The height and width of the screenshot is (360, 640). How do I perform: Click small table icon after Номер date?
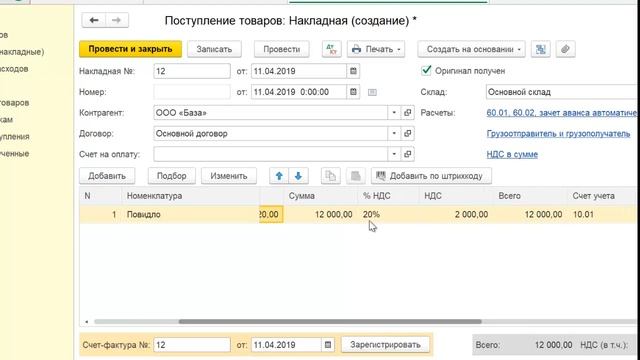[x=372, y=92]
